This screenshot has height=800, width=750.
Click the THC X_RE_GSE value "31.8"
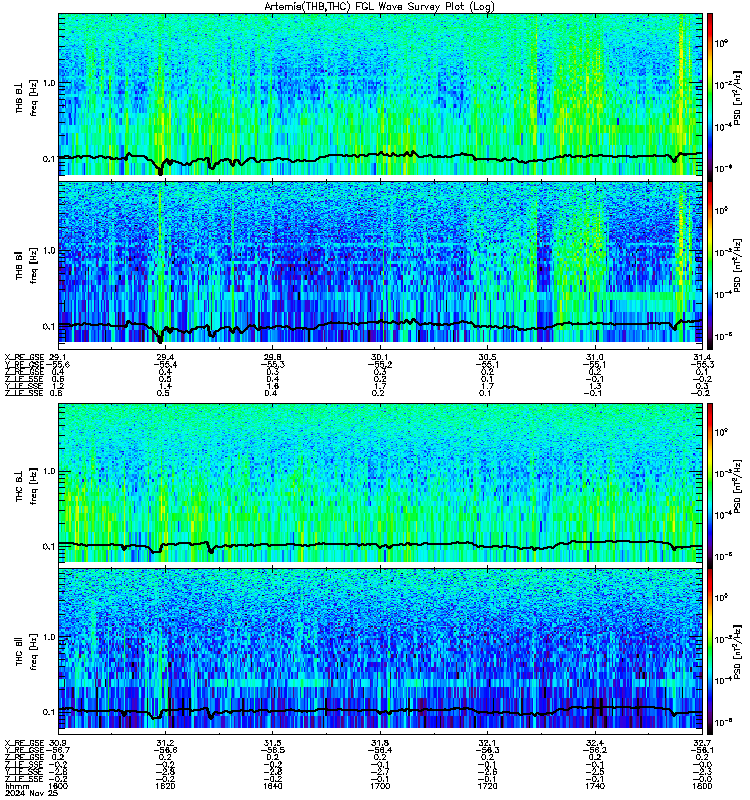380,743
